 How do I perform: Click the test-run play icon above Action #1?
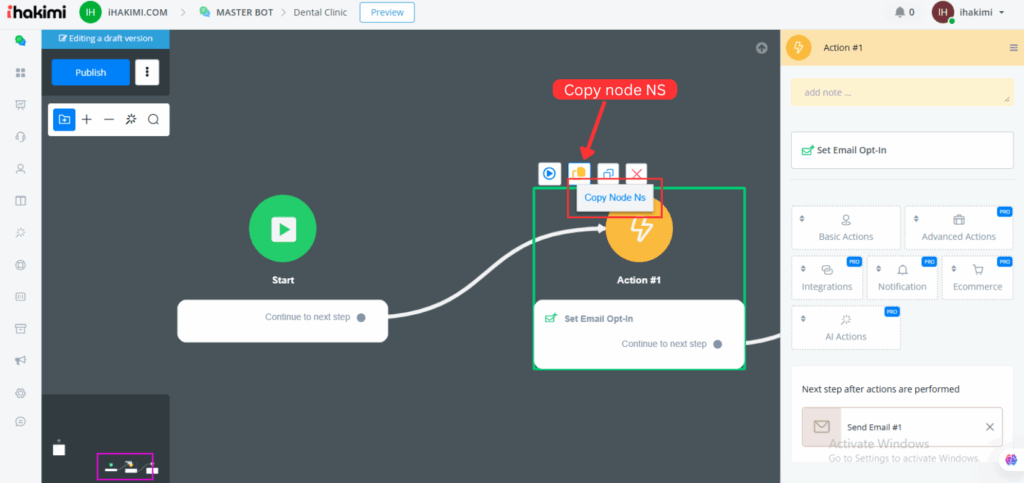point(549,173)
